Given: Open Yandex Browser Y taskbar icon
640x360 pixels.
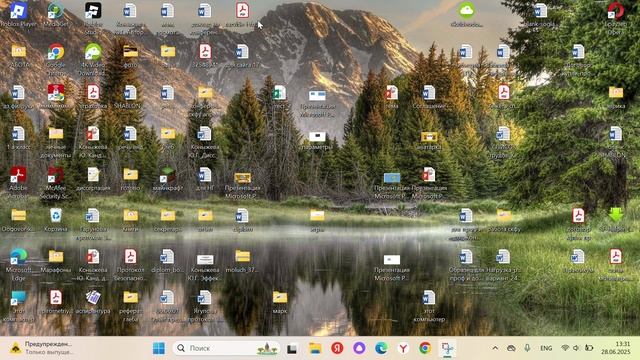Looking at the screenshot, I should (x=403, y=348).
